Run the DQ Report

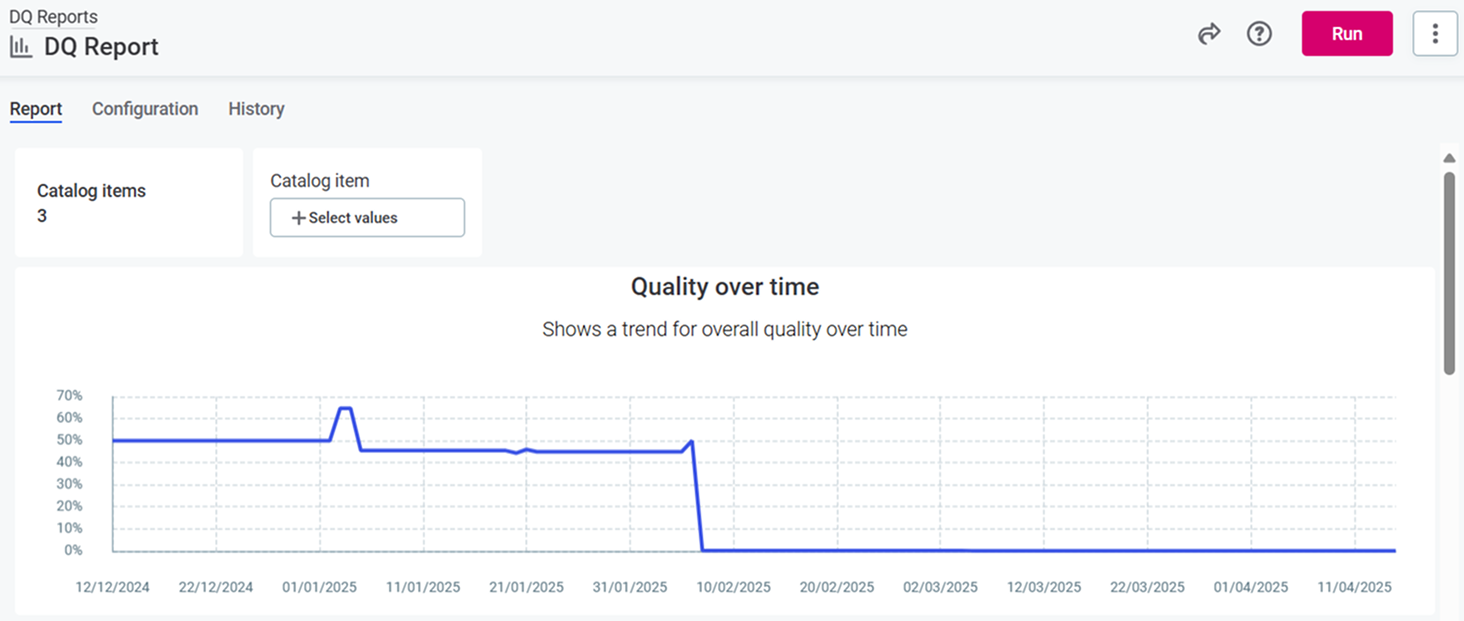click(1346, 33)
